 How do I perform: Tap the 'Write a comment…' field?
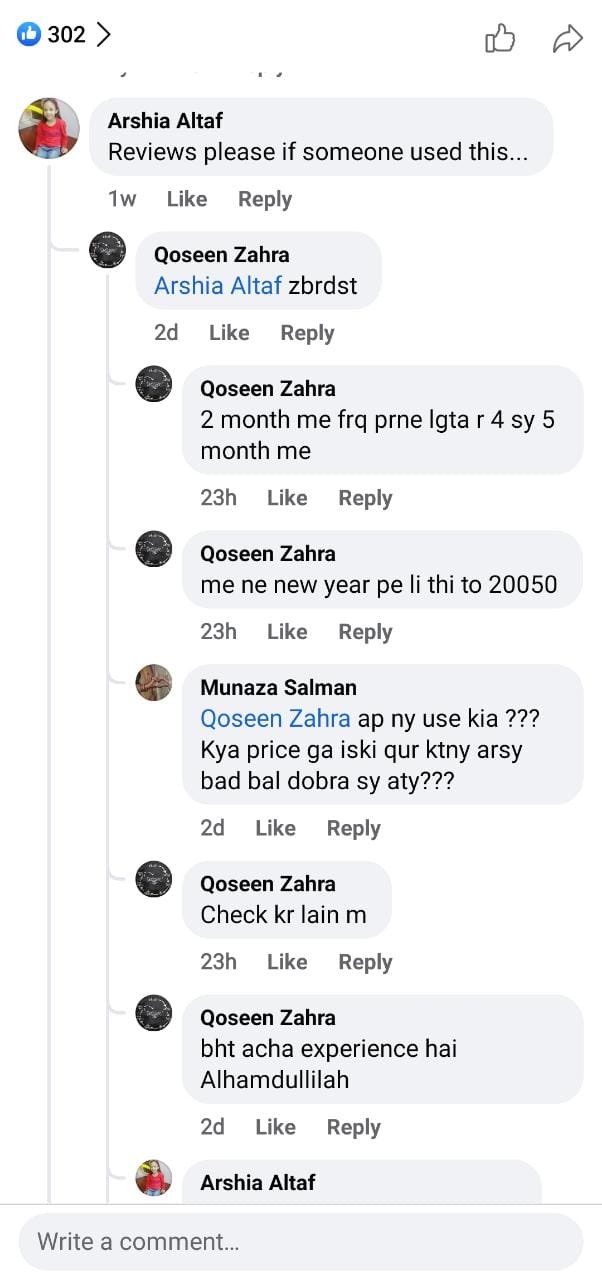tap(300, 1242)
